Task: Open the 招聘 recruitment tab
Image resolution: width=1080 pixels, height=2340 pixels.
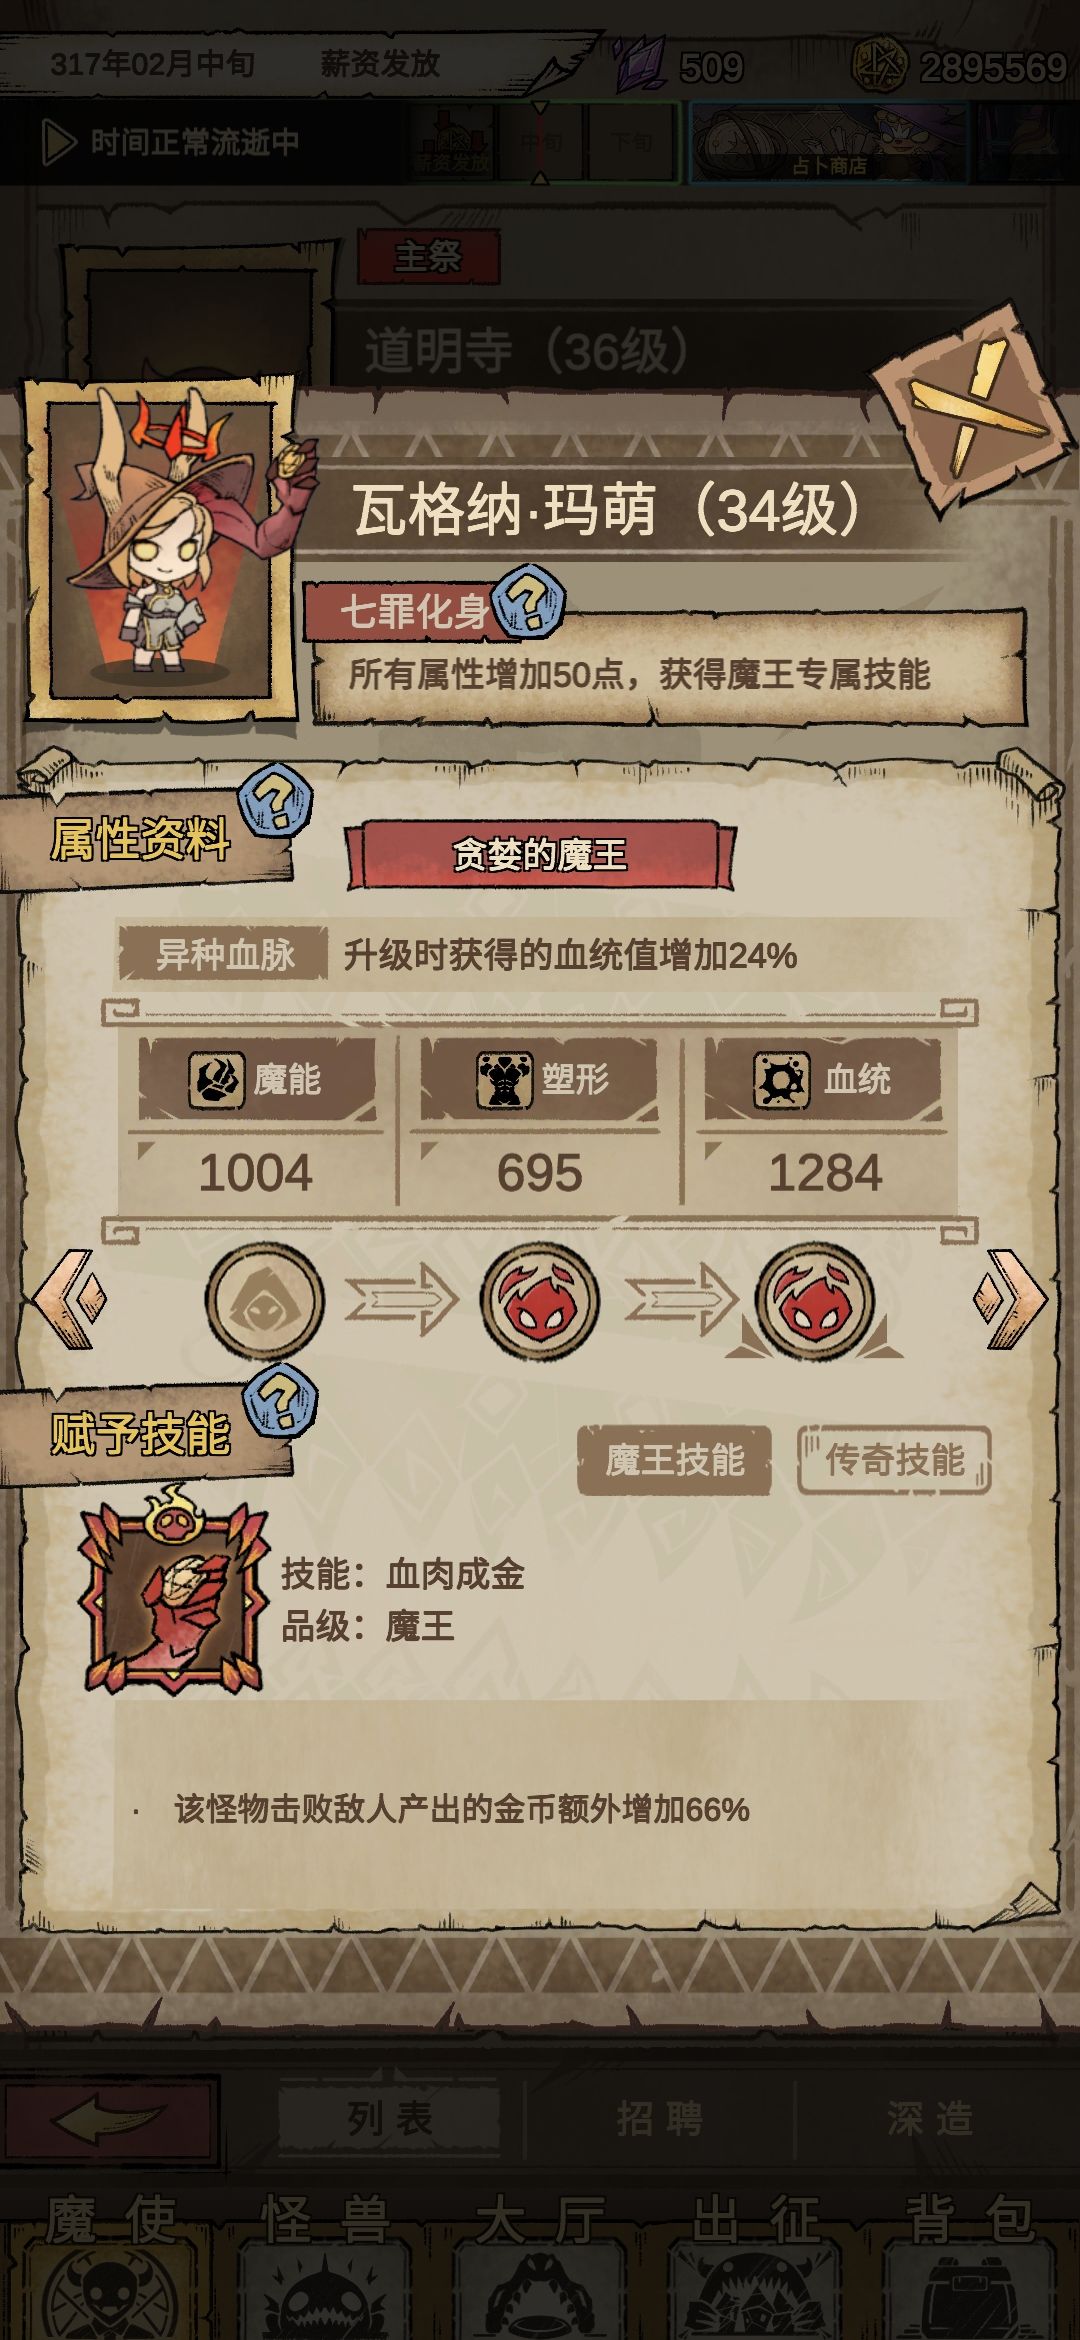Action: (x=659, y=2117)
